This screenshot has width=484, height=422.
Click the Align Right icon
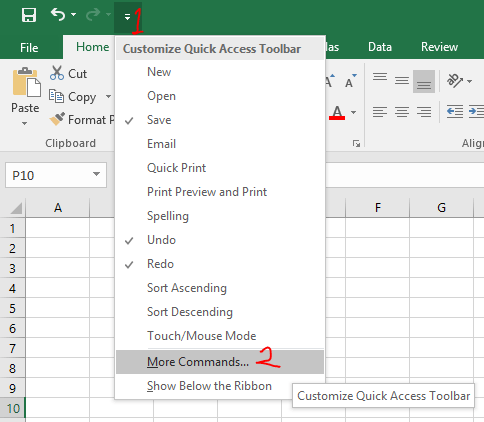click(x=424, y=112)
